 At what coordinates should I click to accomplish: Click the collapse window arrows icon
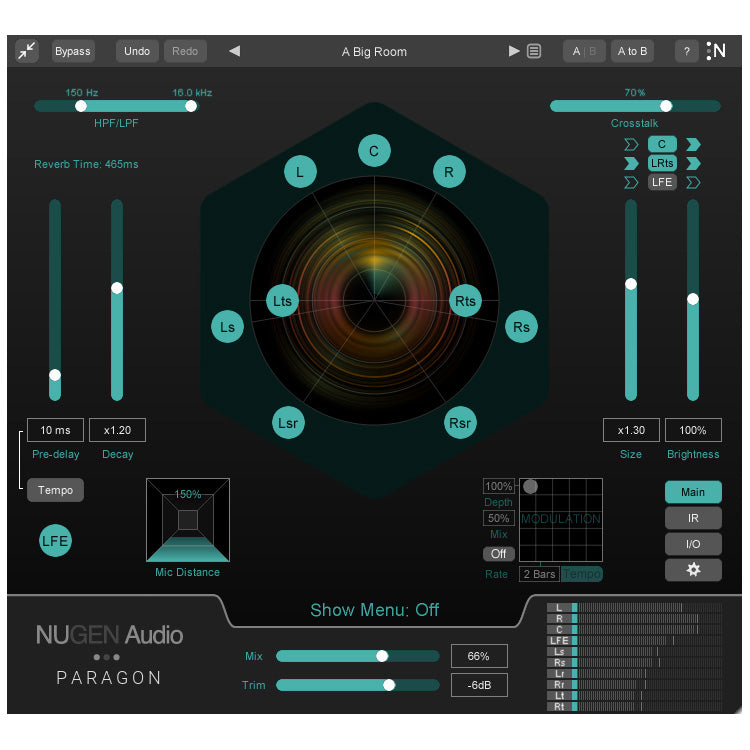(27, 51)
